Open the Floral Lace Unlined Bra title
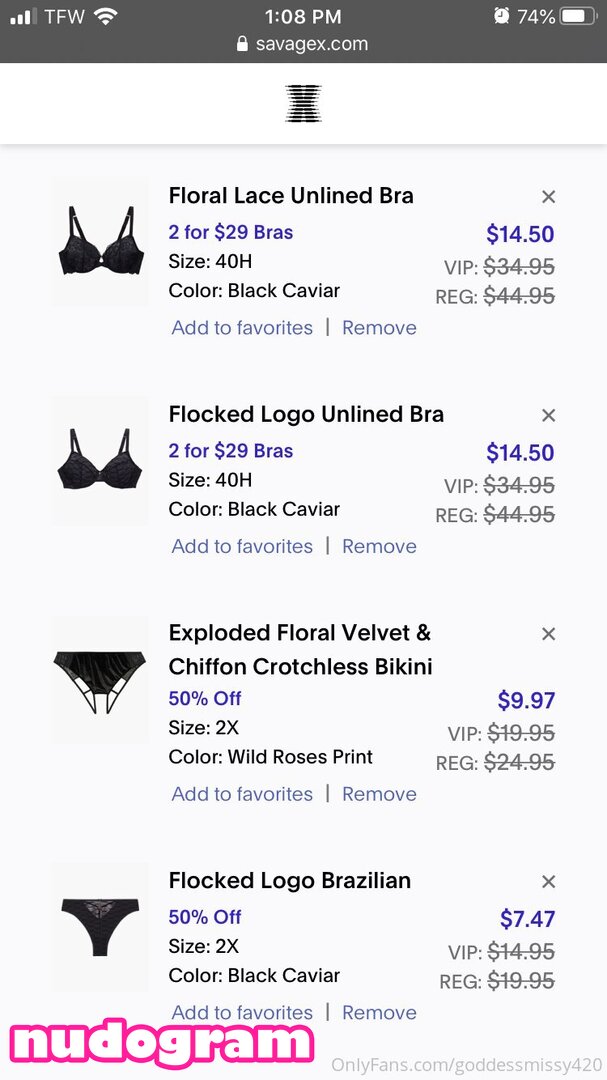607x1080 pixels. coord(291,196)
